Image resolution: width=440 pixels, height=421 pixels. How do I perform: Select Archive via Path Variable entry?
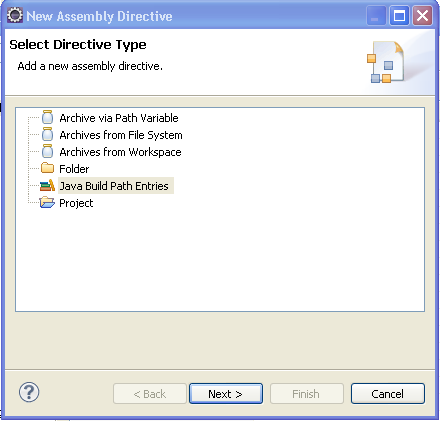tap(119, 118)
